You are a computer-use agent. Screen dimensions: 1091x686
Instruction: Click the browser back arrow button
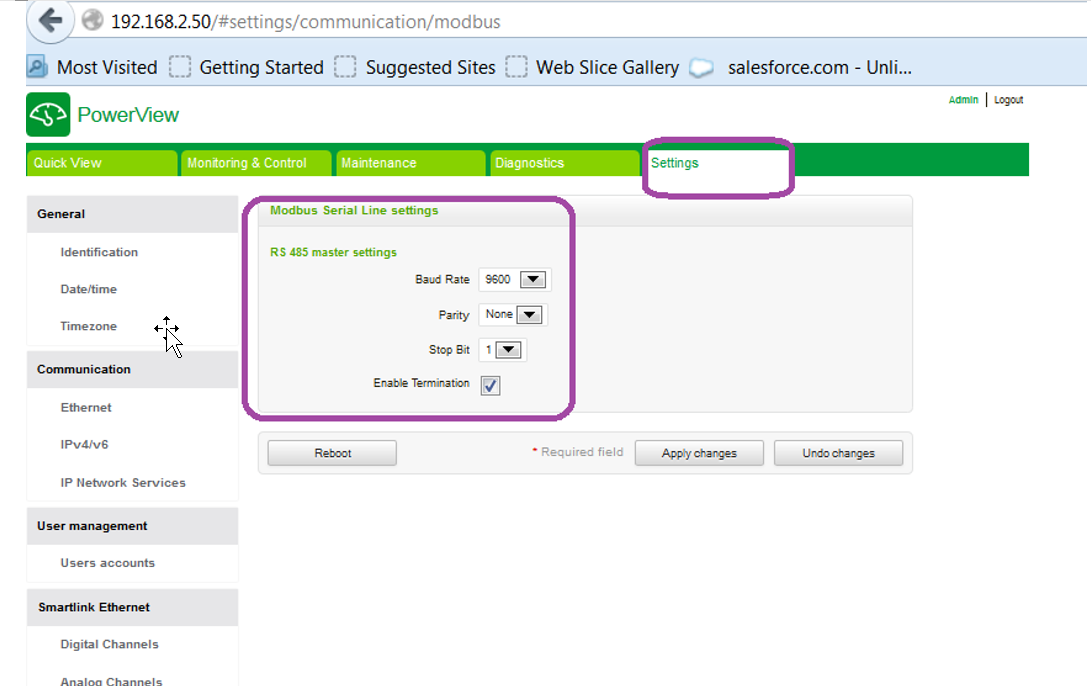(x=50, y=20)
